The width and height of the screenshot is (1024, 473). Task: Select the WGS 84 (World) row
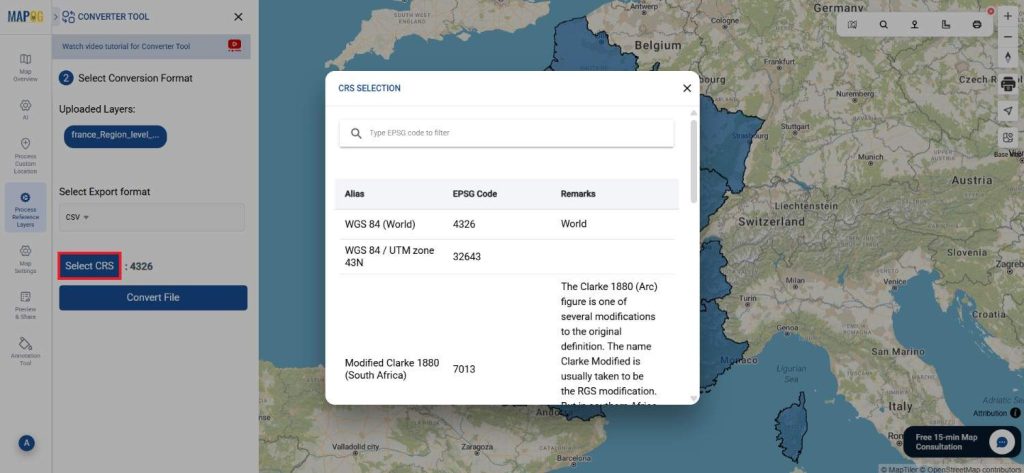pyautogui.click(x=505, y=224)
